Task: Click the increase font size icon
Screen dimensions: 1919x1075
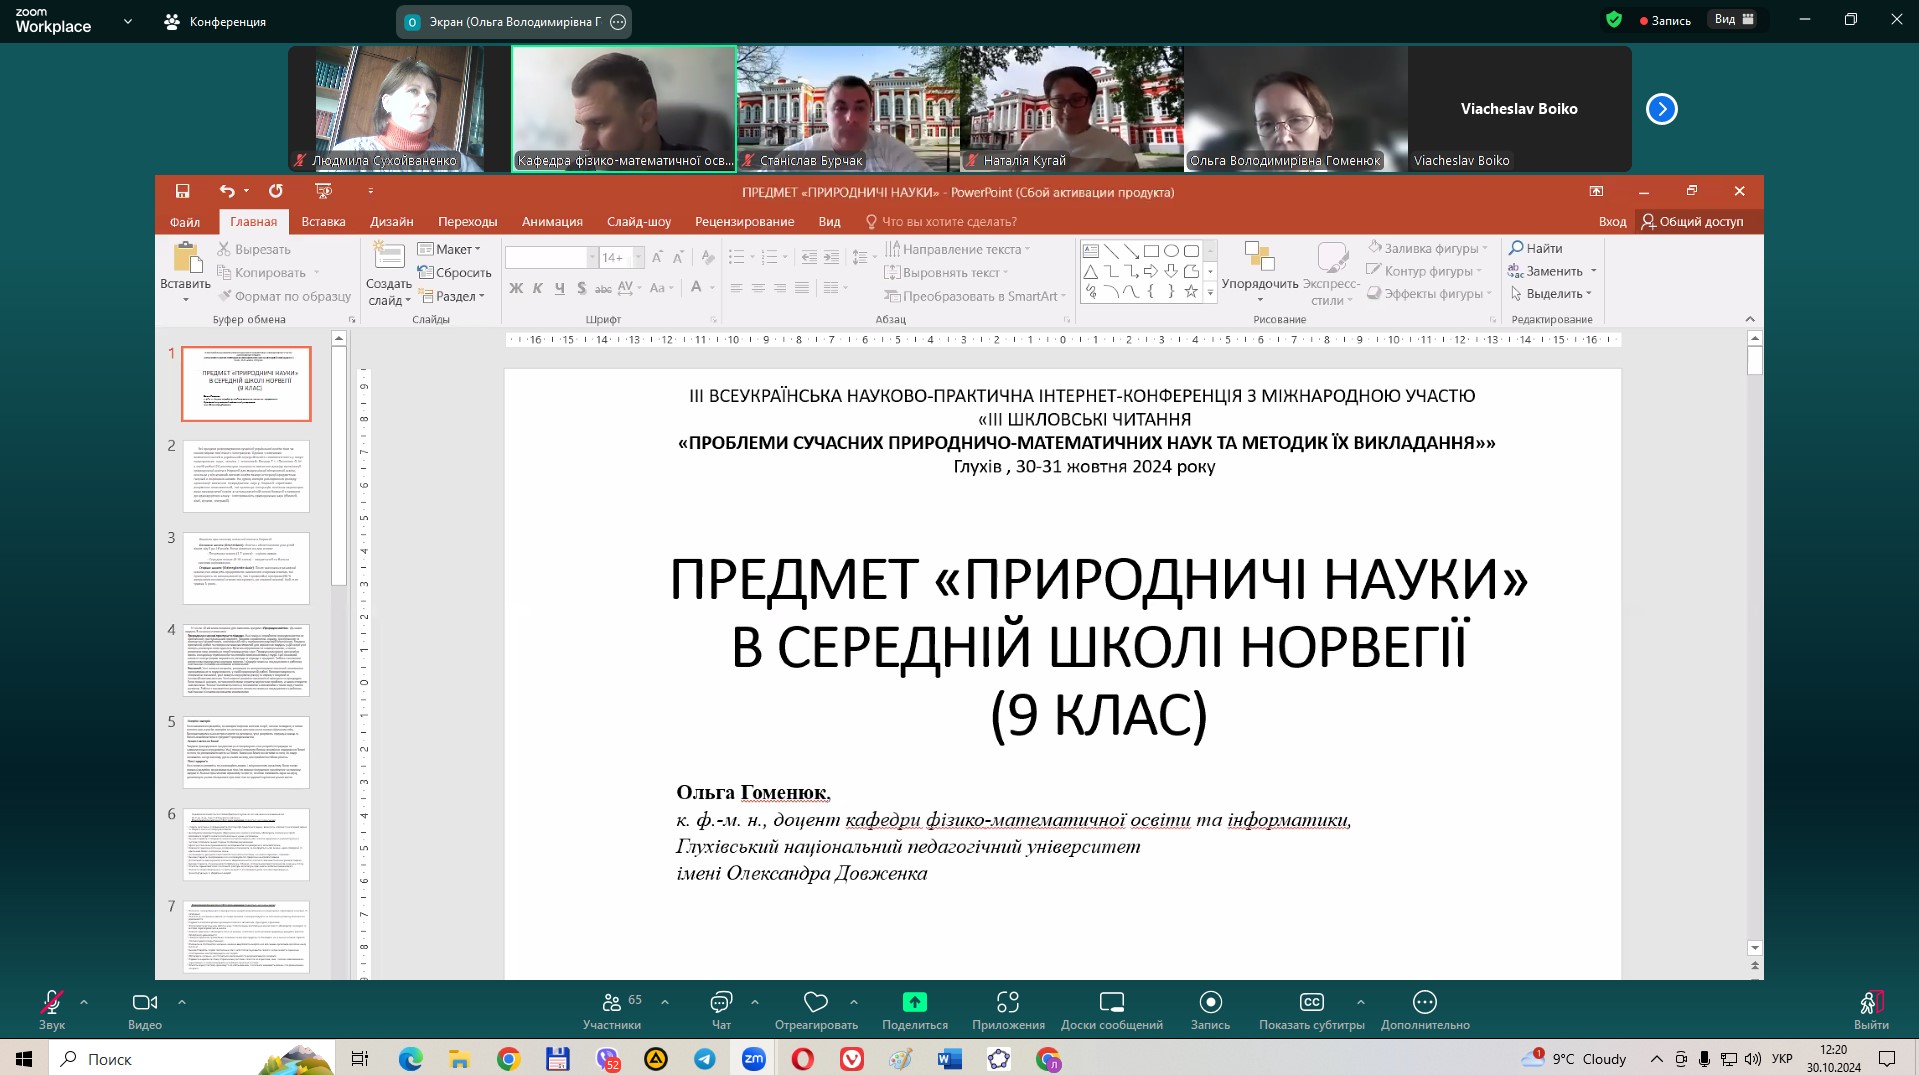Action: 657,257
